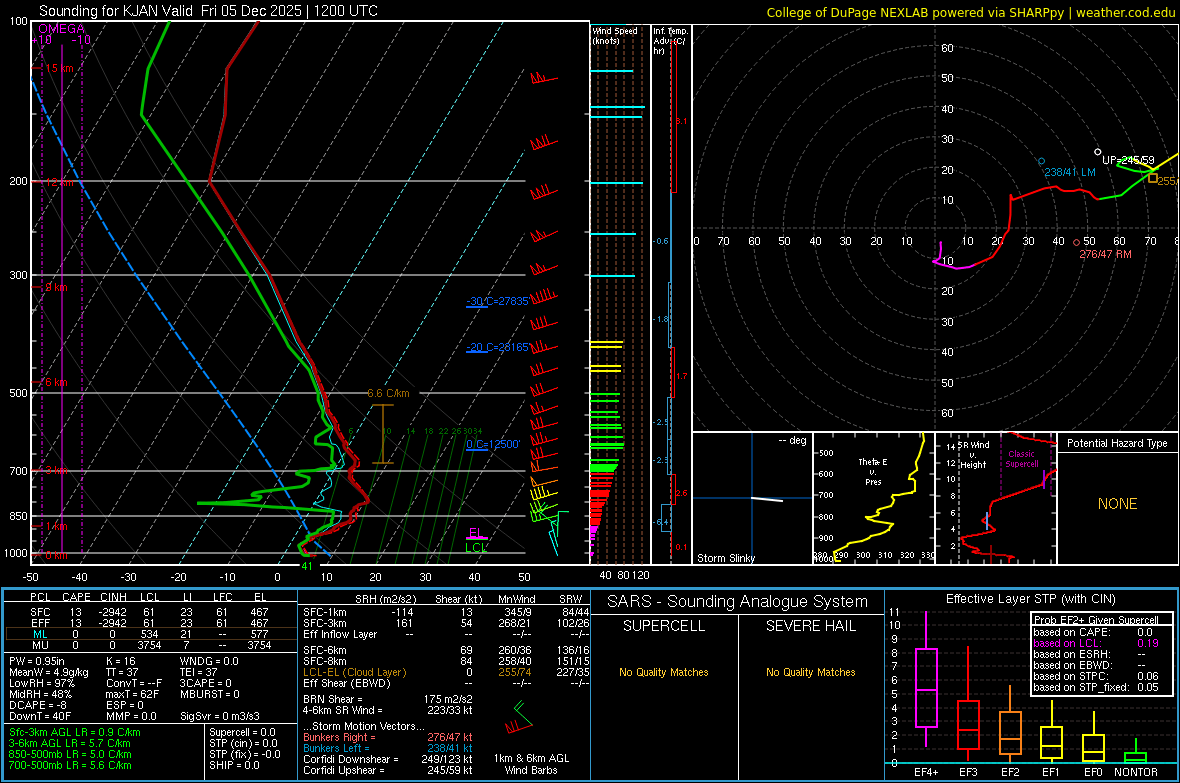
Task: Click the 'STP (cin) = 0.0' value
Action: [x=243, y=743]
